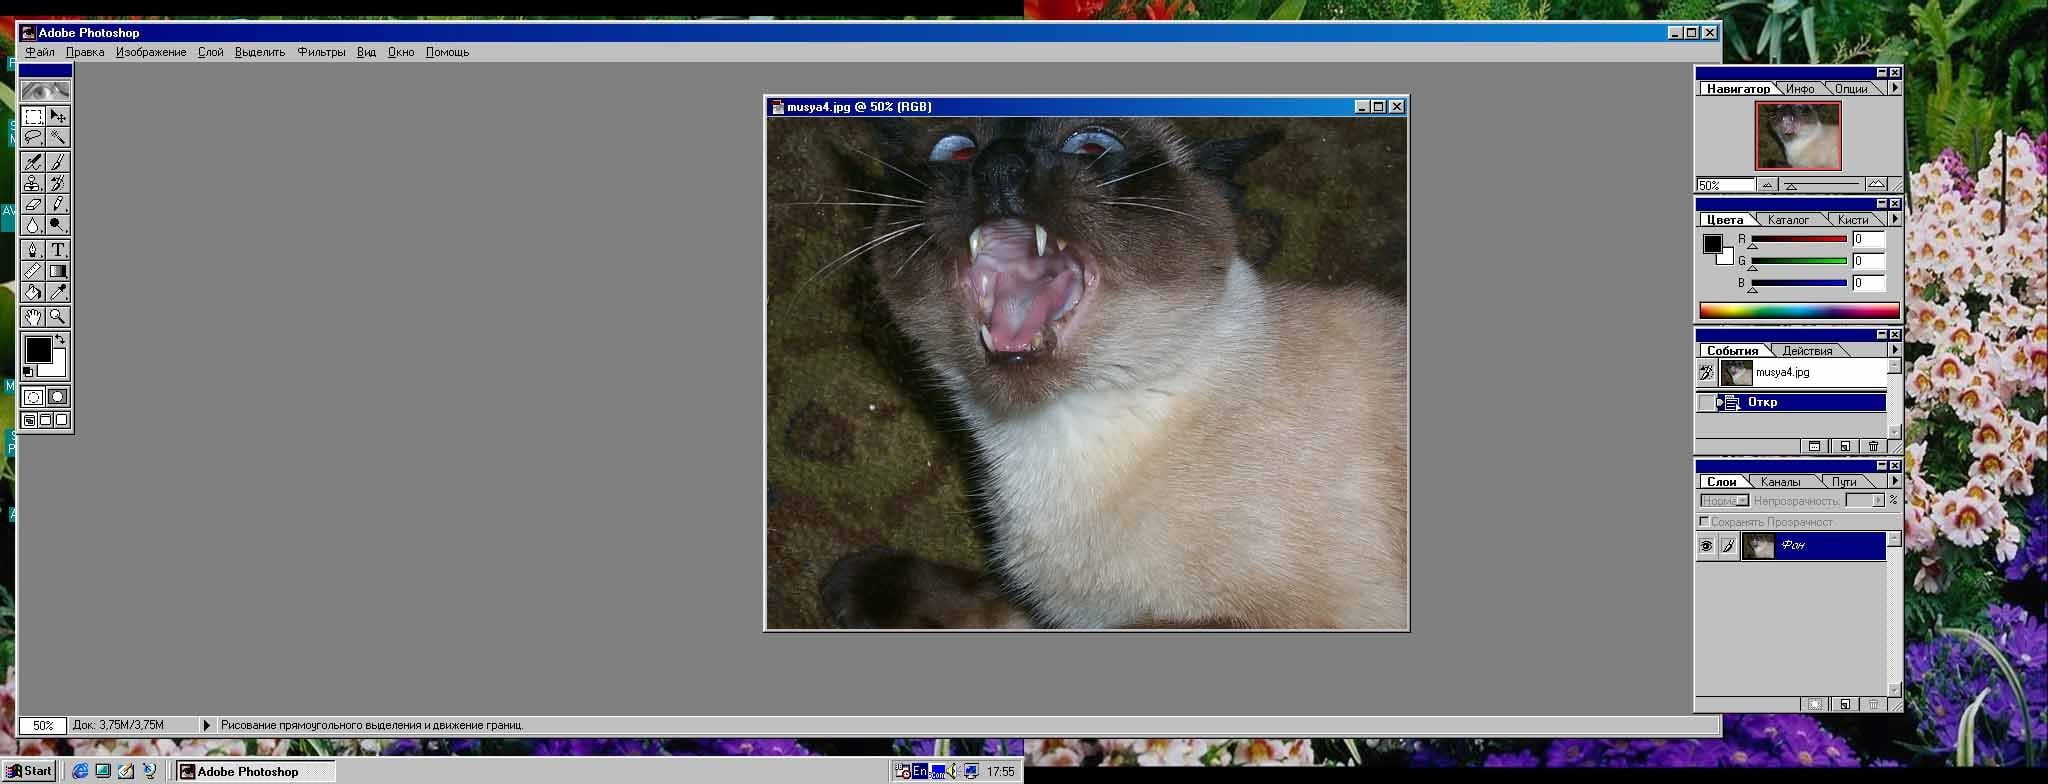Image resolution: width=2048 pixels, height=784 pixels.
Task: Click trash icon in События panel
Action: 1873,446
